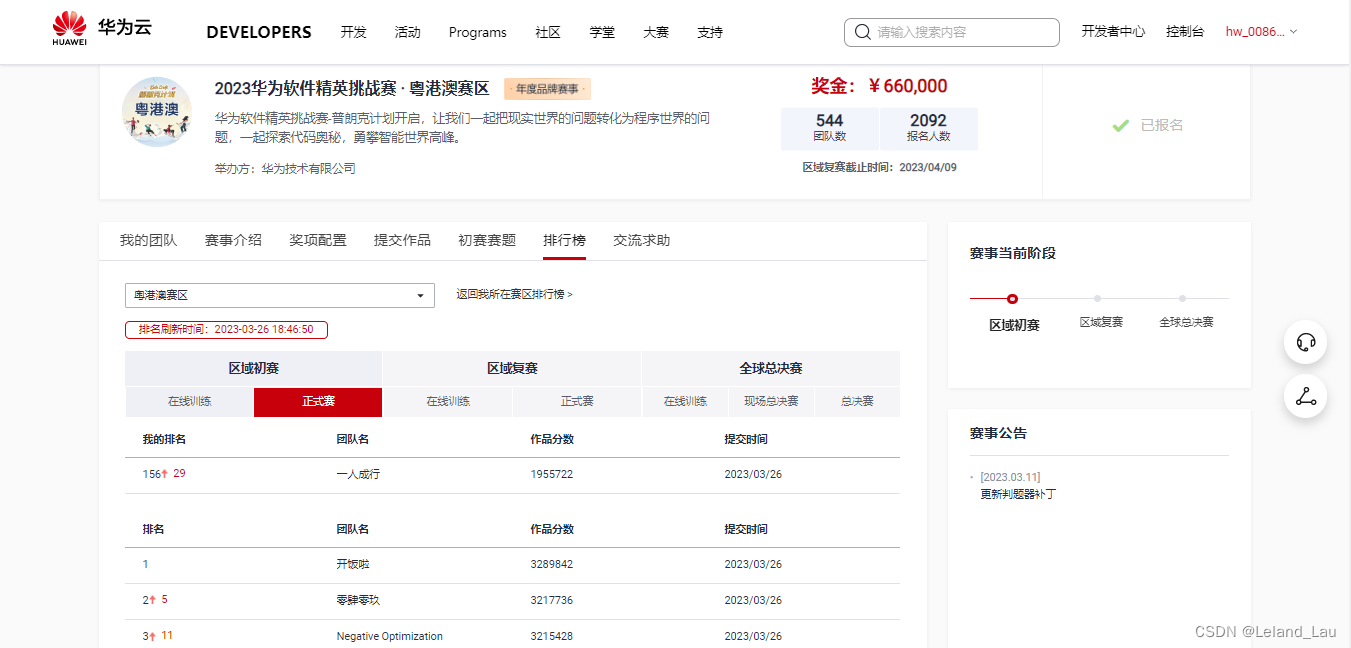Open the 粤港澳赛区 region dropdown
This screenshot has width=1351, height=648.
click(280, 295)
